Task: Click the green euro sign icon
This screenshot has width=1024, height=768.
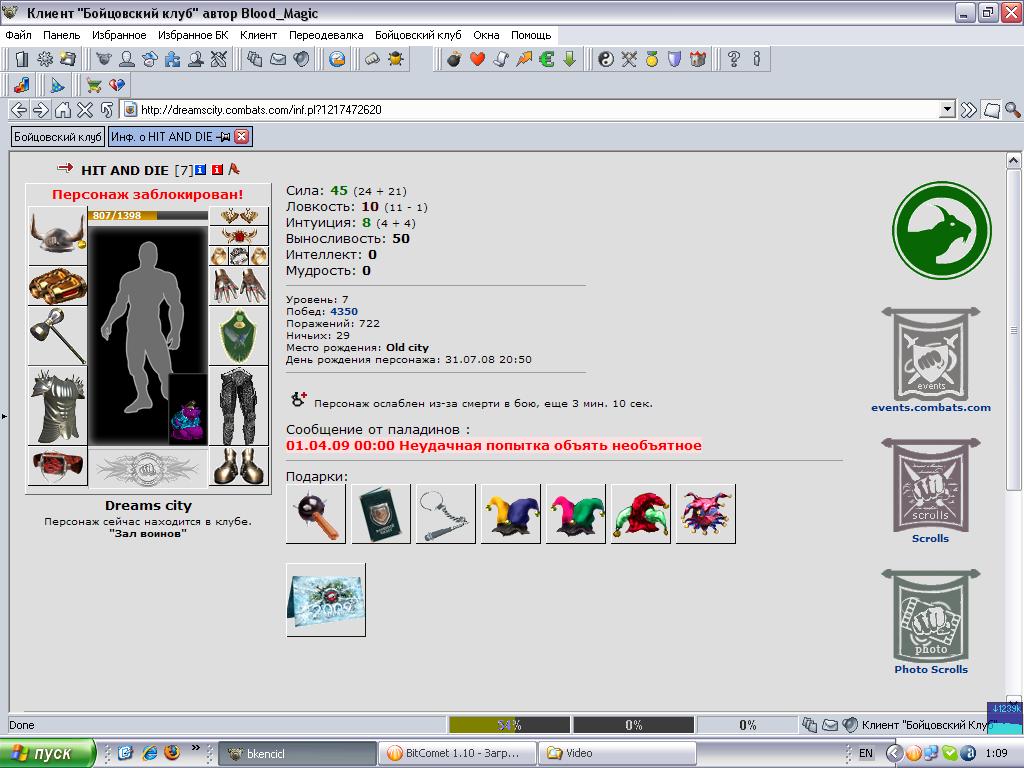Action: [547, 59]
